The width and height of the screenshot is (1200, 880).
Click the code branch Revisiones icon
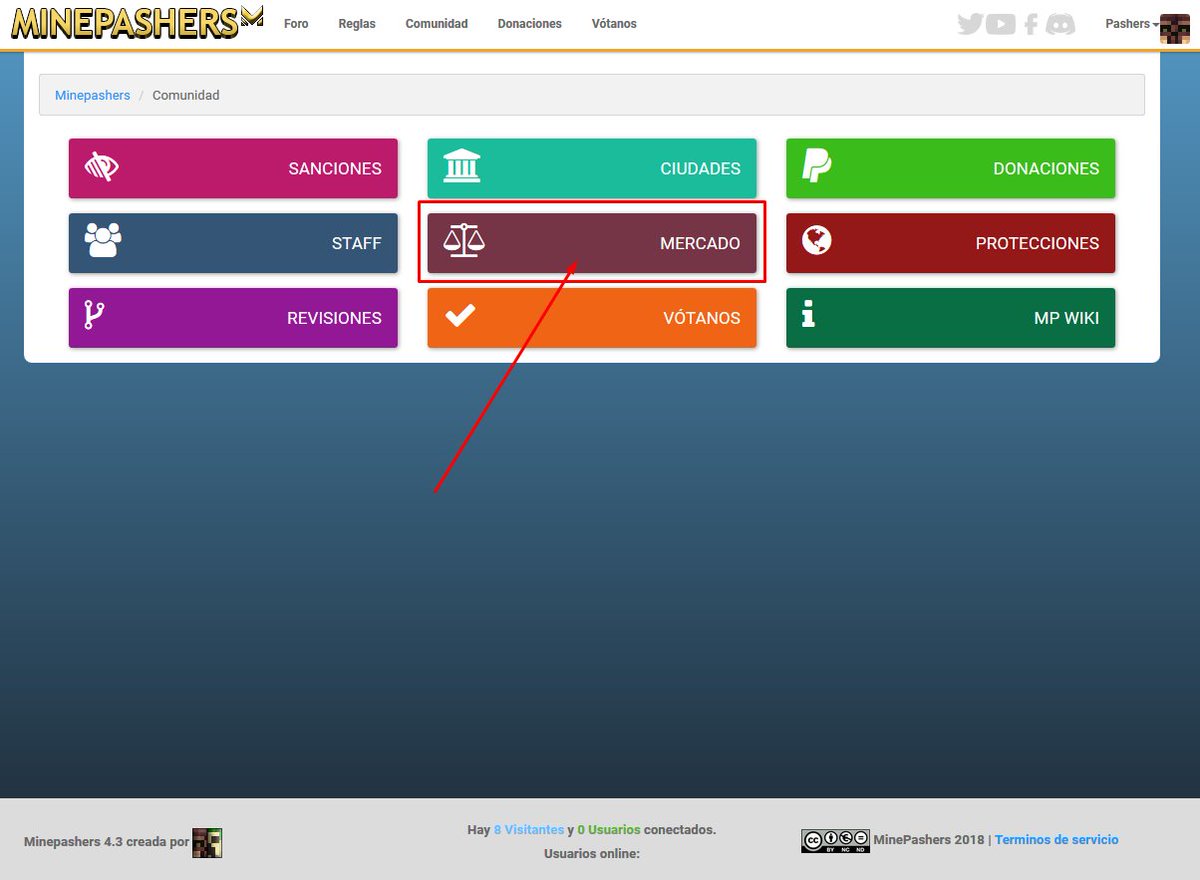[94, 315]
